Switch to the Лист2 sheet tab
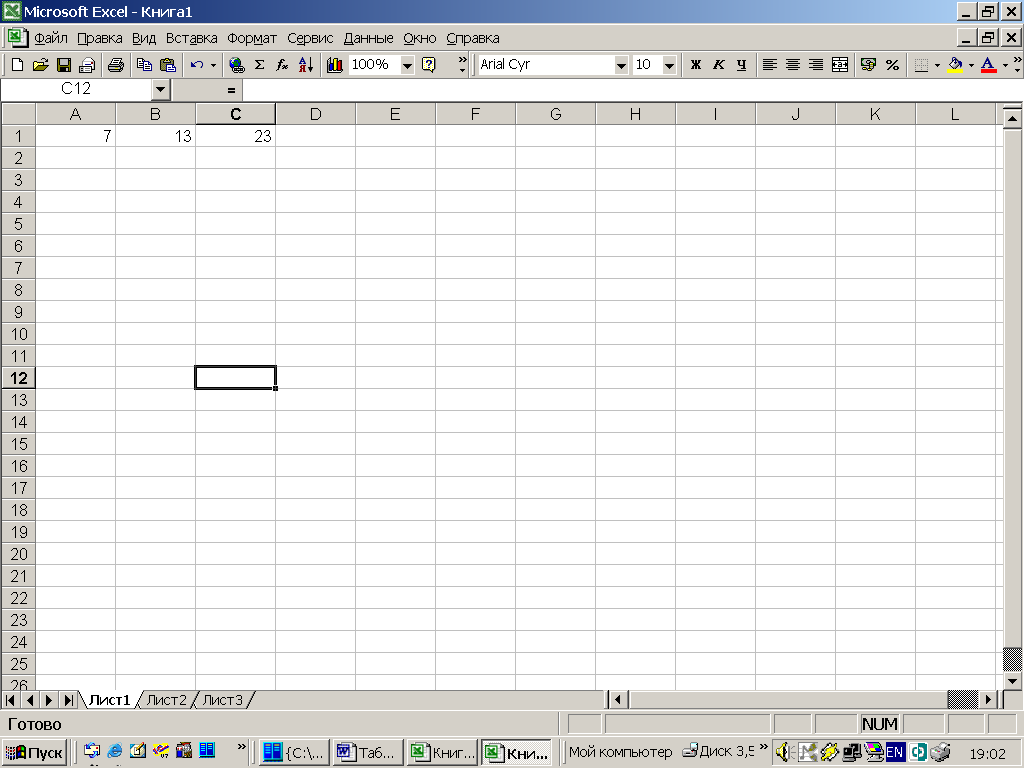1024x768 pixels. point(167,700)
